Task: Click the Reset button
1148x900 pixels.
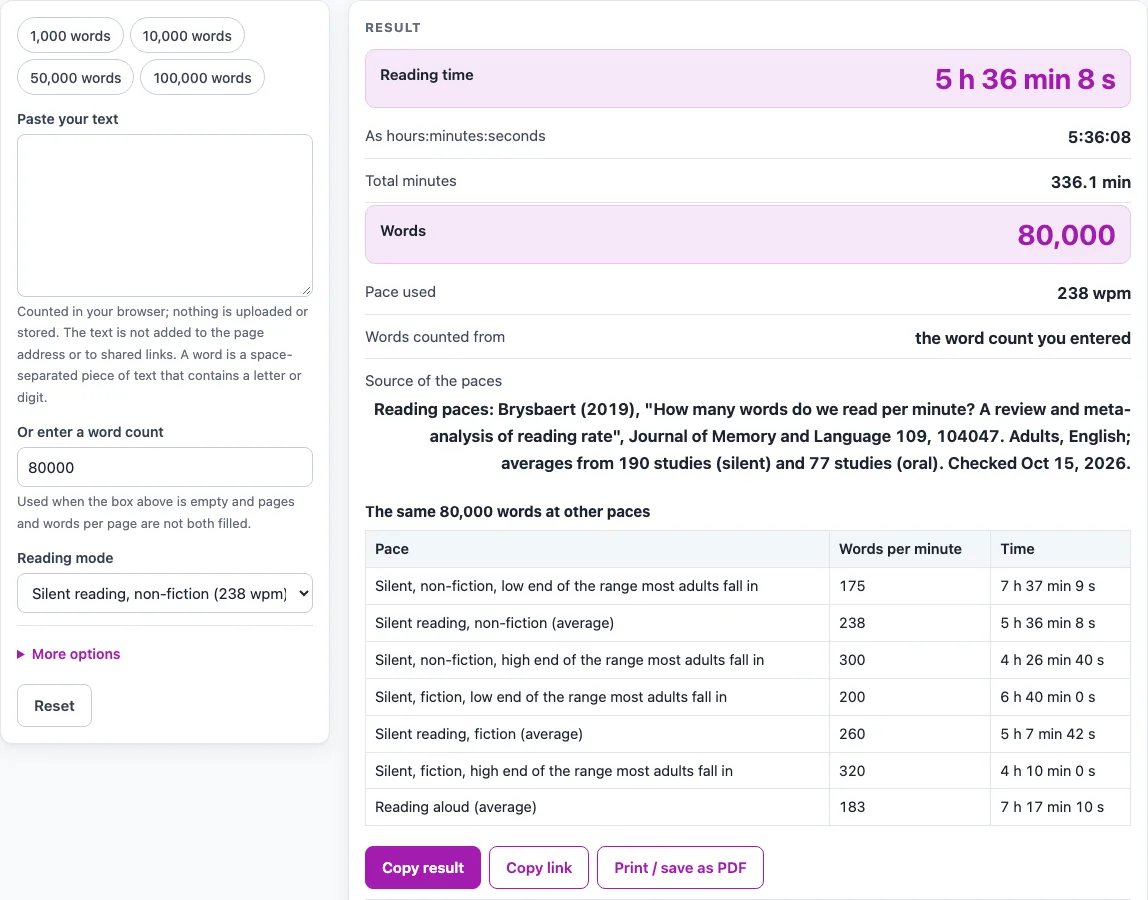Action: (54, 705)
